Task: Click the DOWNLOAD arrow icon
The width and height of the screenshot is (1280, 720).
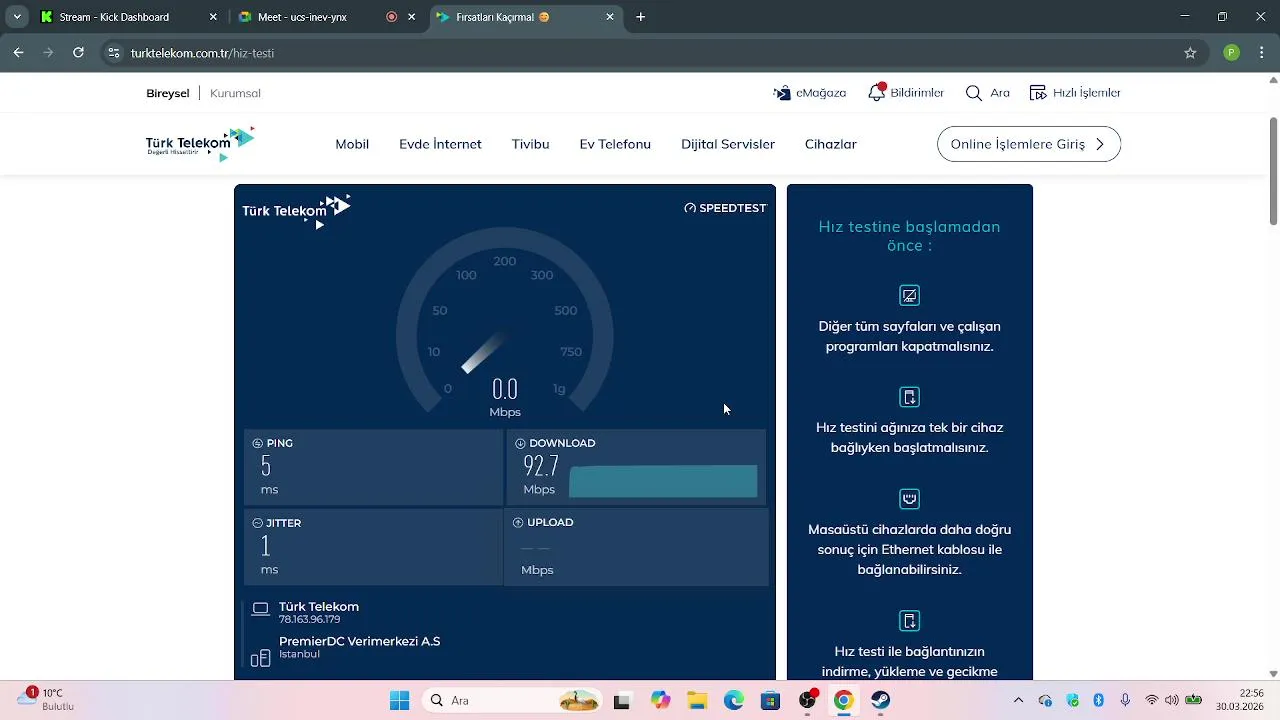Action: [x=520, y=443]
